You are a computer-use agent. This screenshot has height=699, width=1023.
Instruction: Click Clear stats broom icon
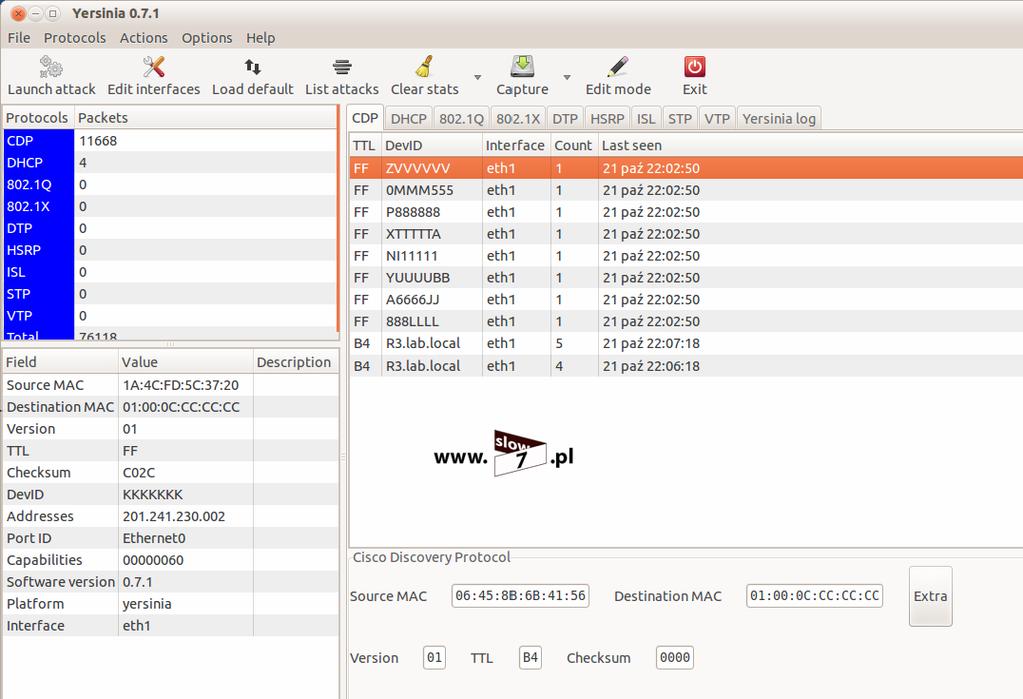tap(424, 67)
